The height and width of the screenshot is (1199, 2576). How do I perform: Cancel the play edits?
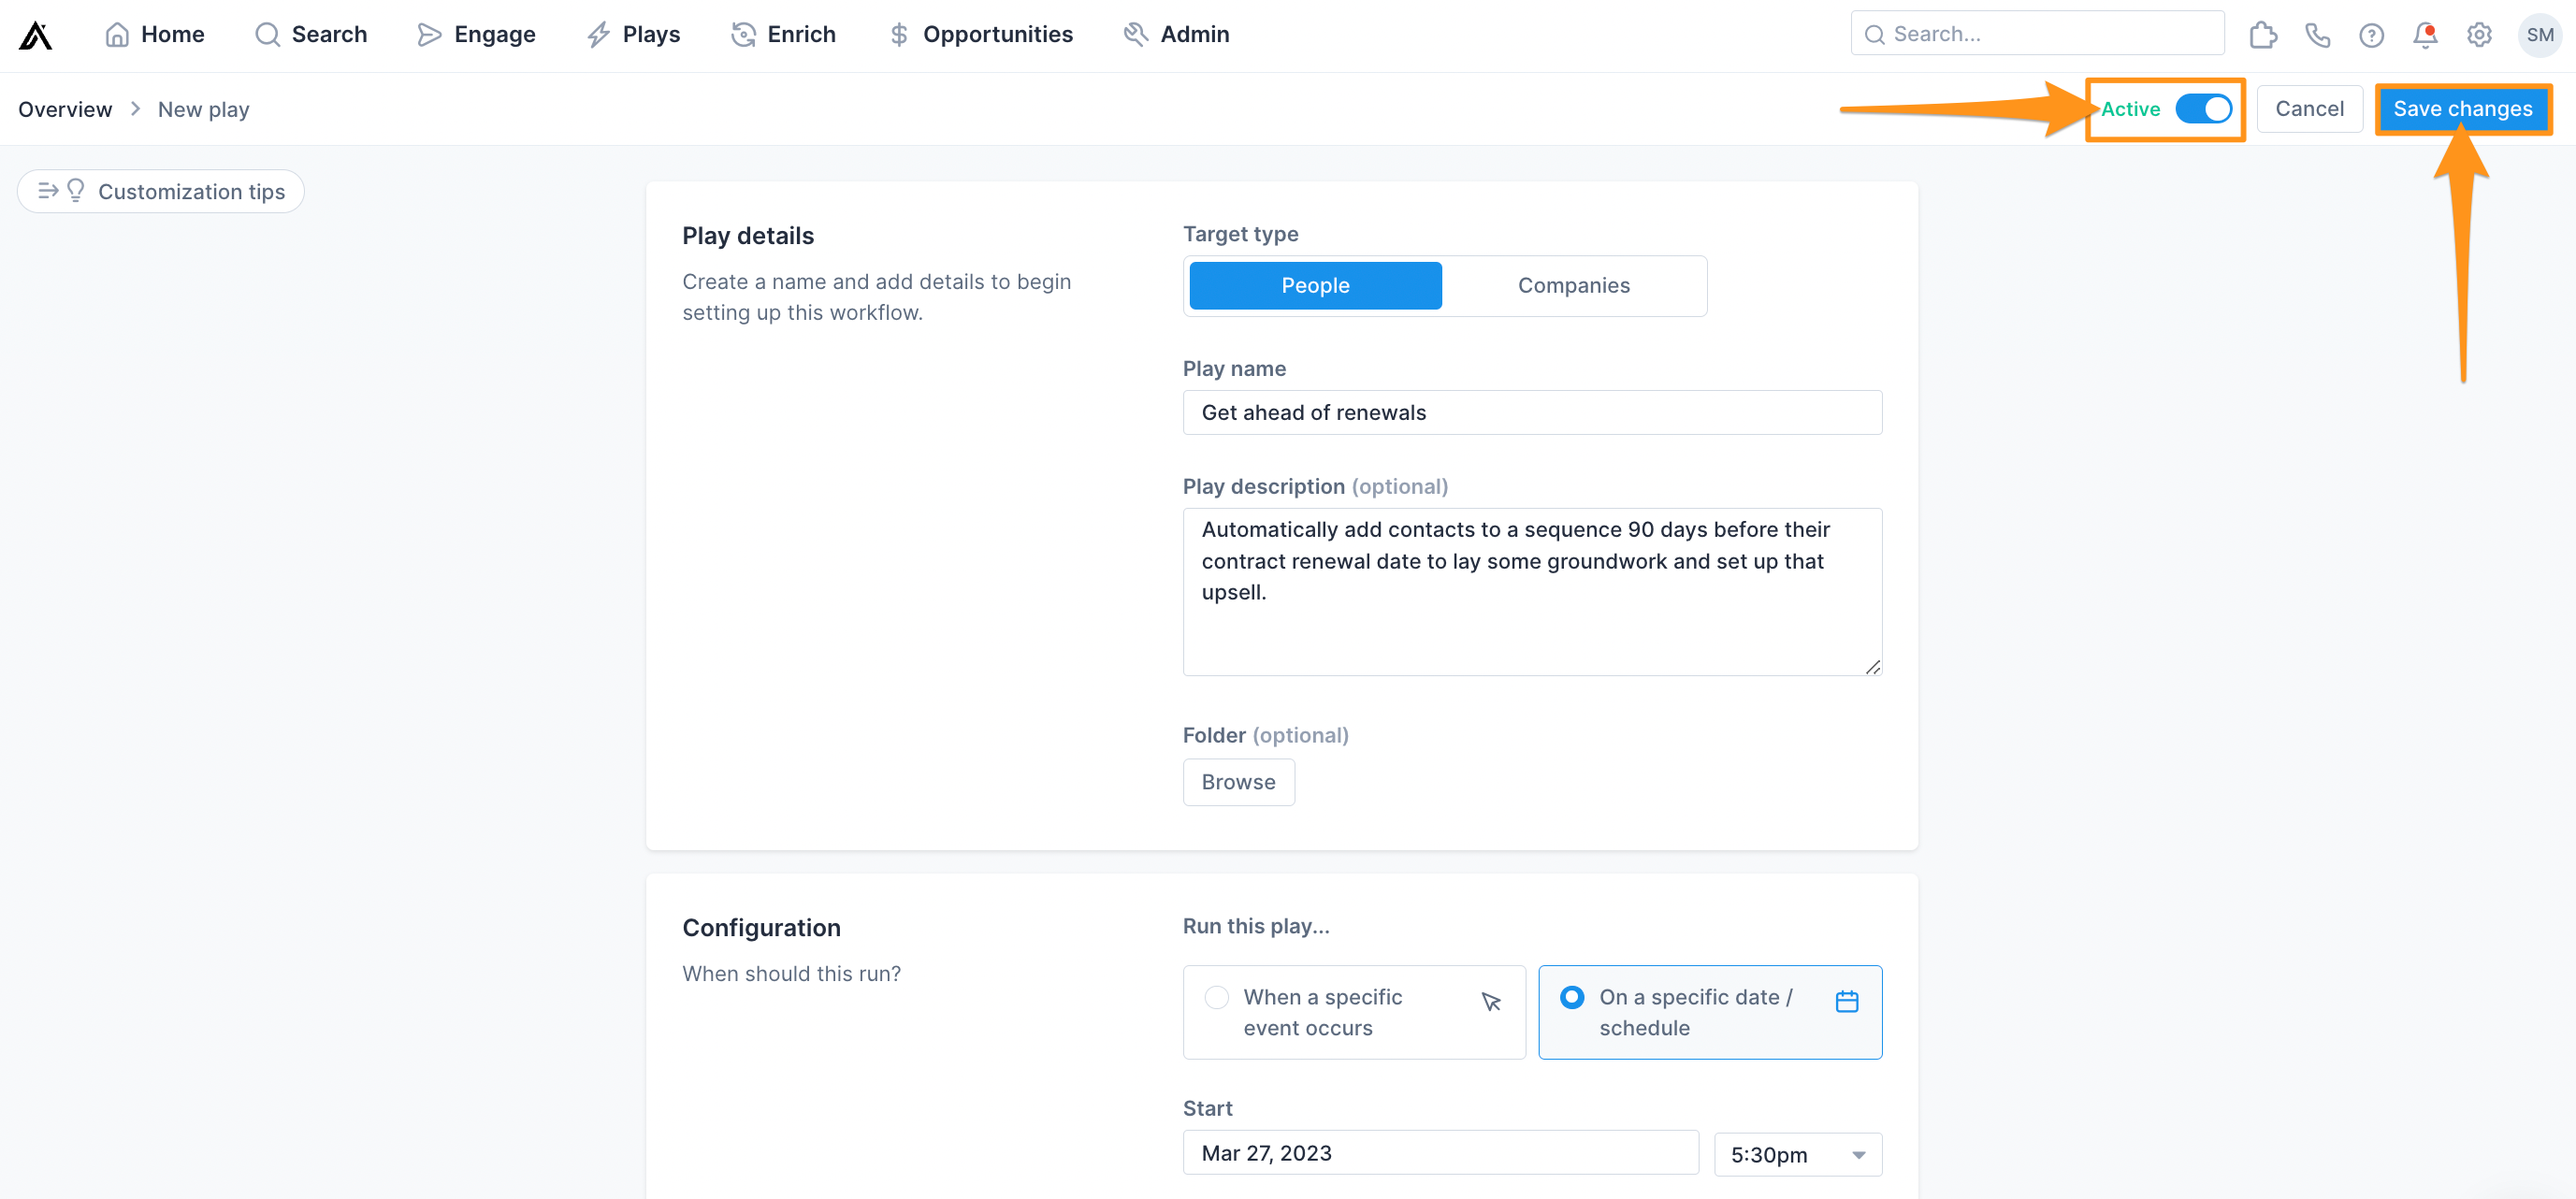pyautogui.click(x=2309, y=109)
